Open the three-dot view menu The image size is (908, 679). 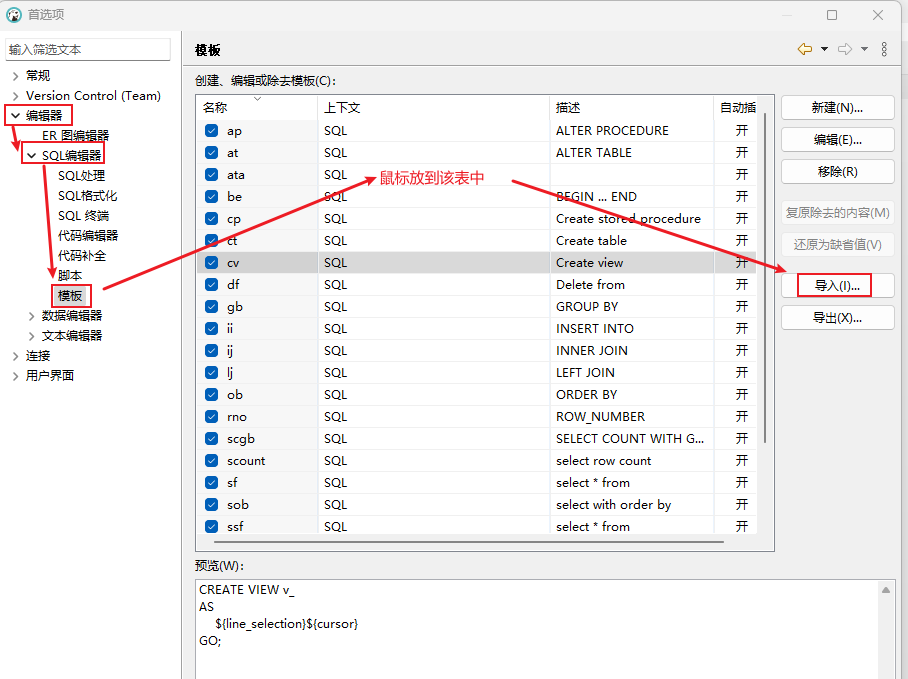click(x=884, y=49)
